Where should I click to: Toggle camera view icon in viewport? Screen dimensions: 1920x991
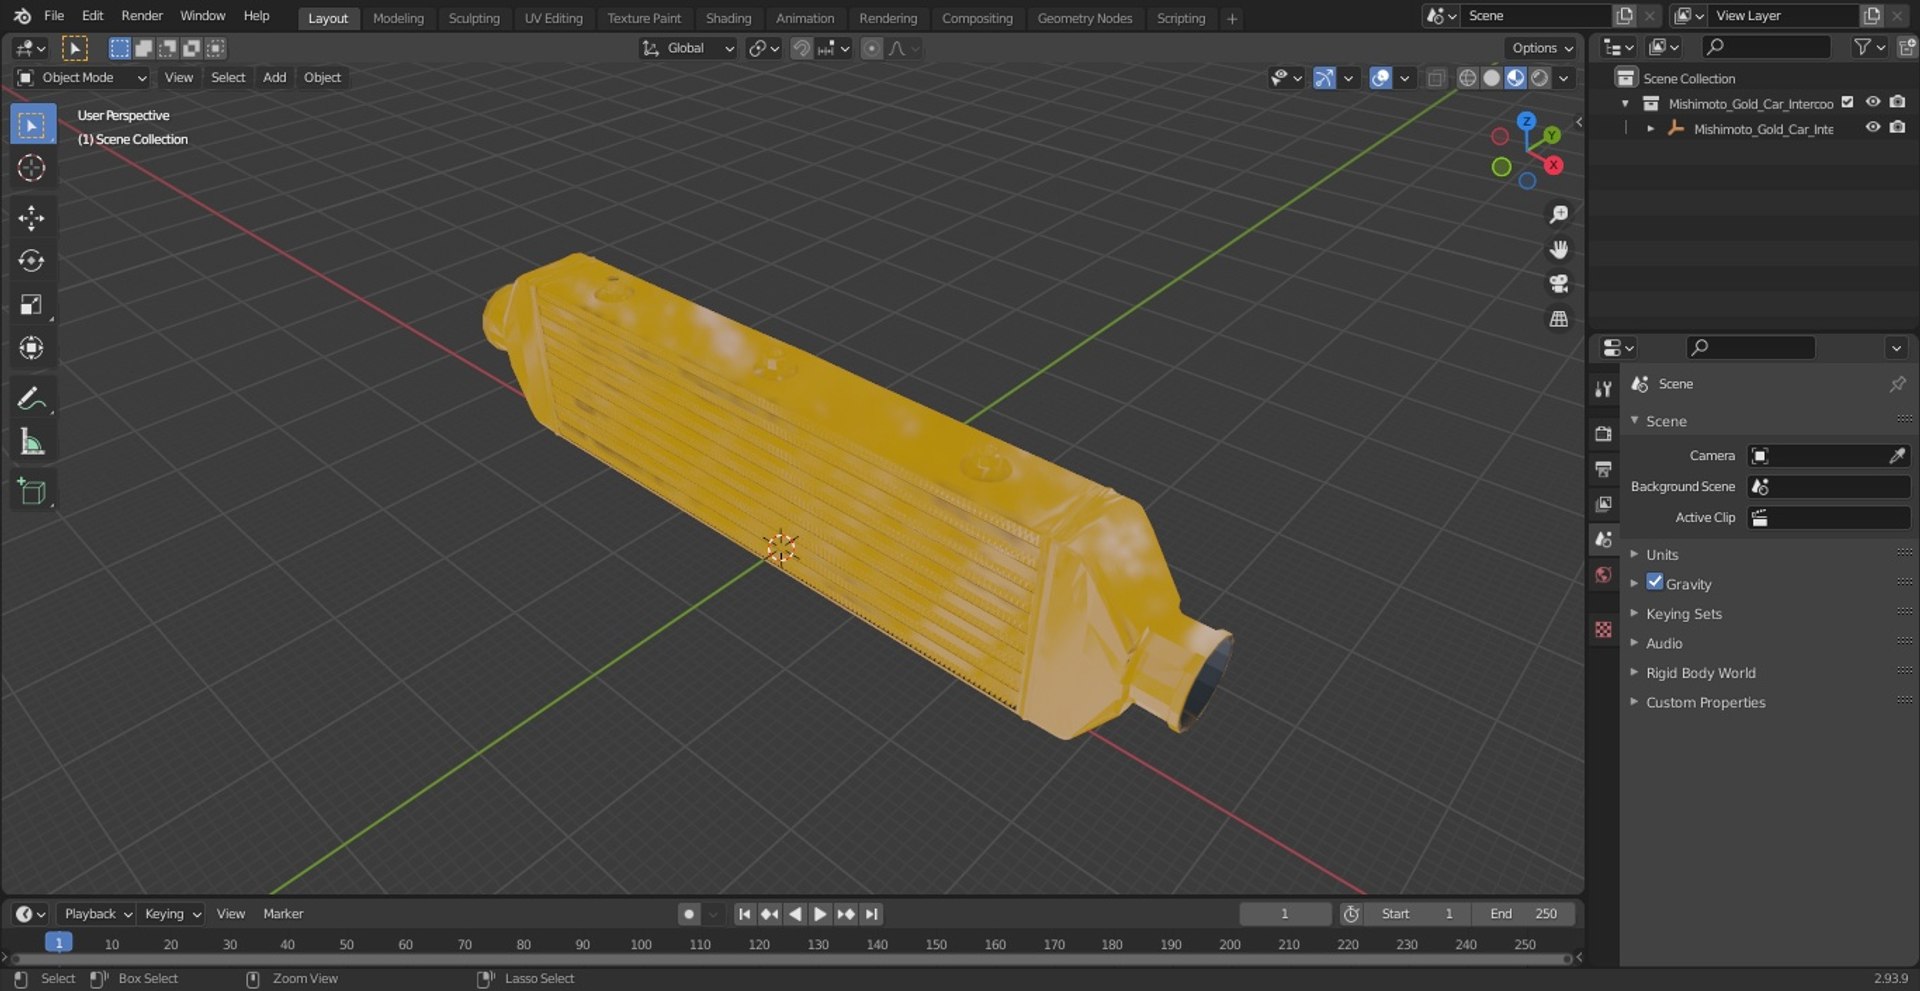(x=1558, y=284)
